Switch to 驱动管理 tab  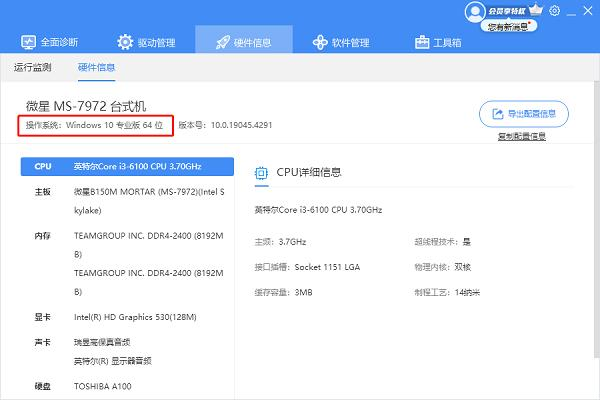coord(146,42)
